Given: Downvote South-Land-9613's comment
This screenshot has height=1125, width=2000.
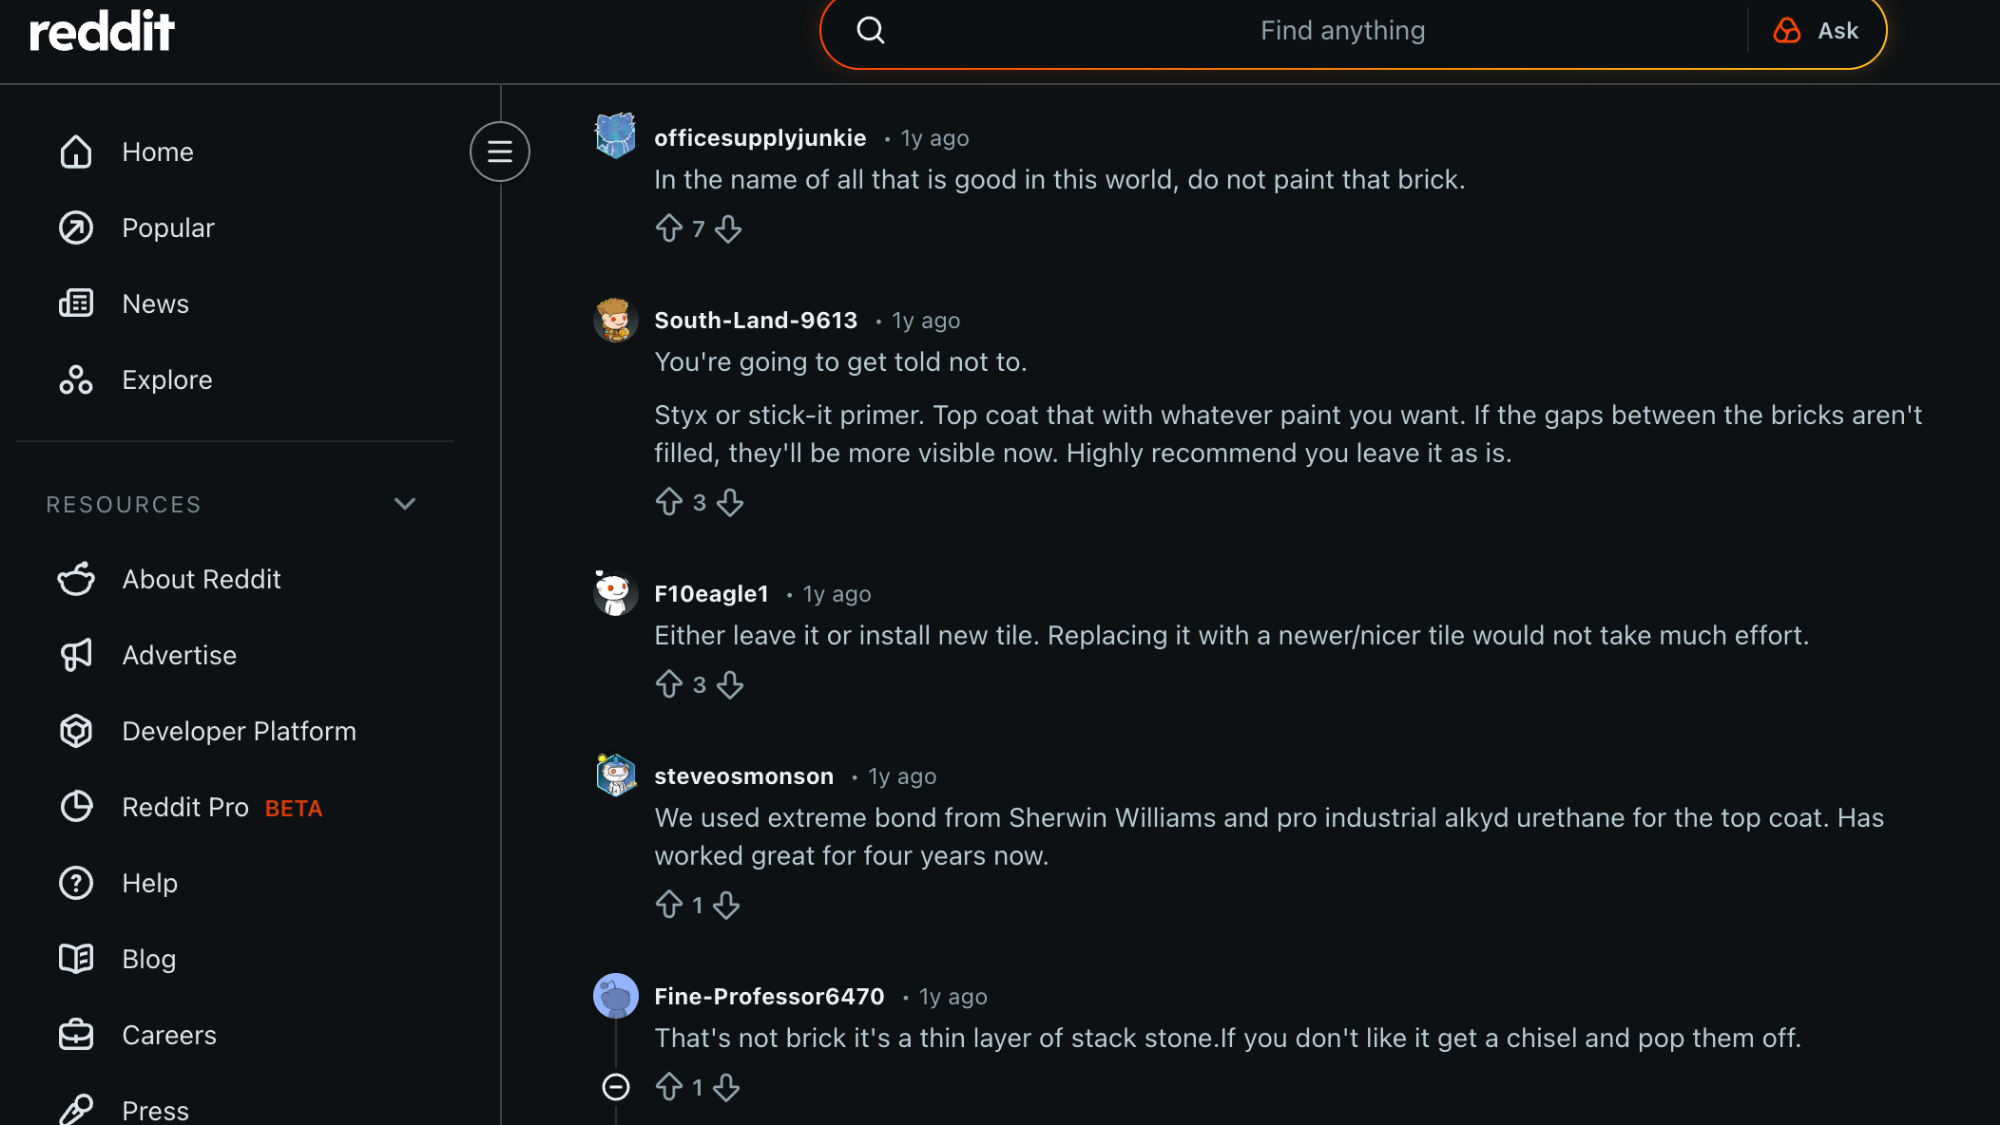Looking at the screenshot, I should [730, 502].
